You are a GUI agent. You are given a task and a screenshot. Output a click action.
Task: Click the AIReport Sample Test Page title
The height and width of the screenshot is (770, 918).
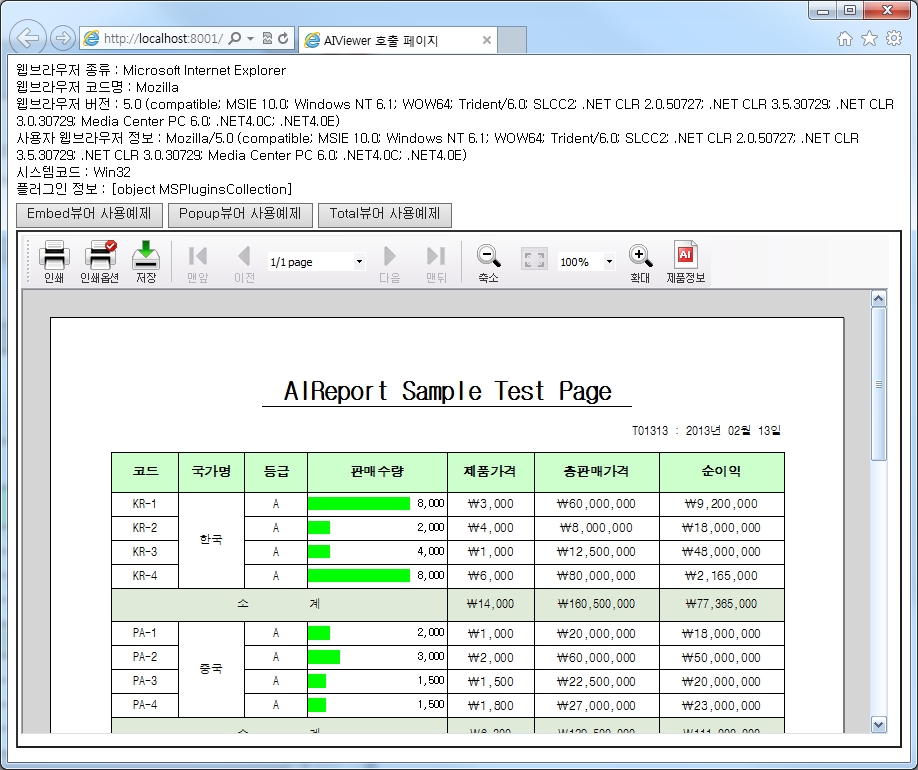point(447,391)
